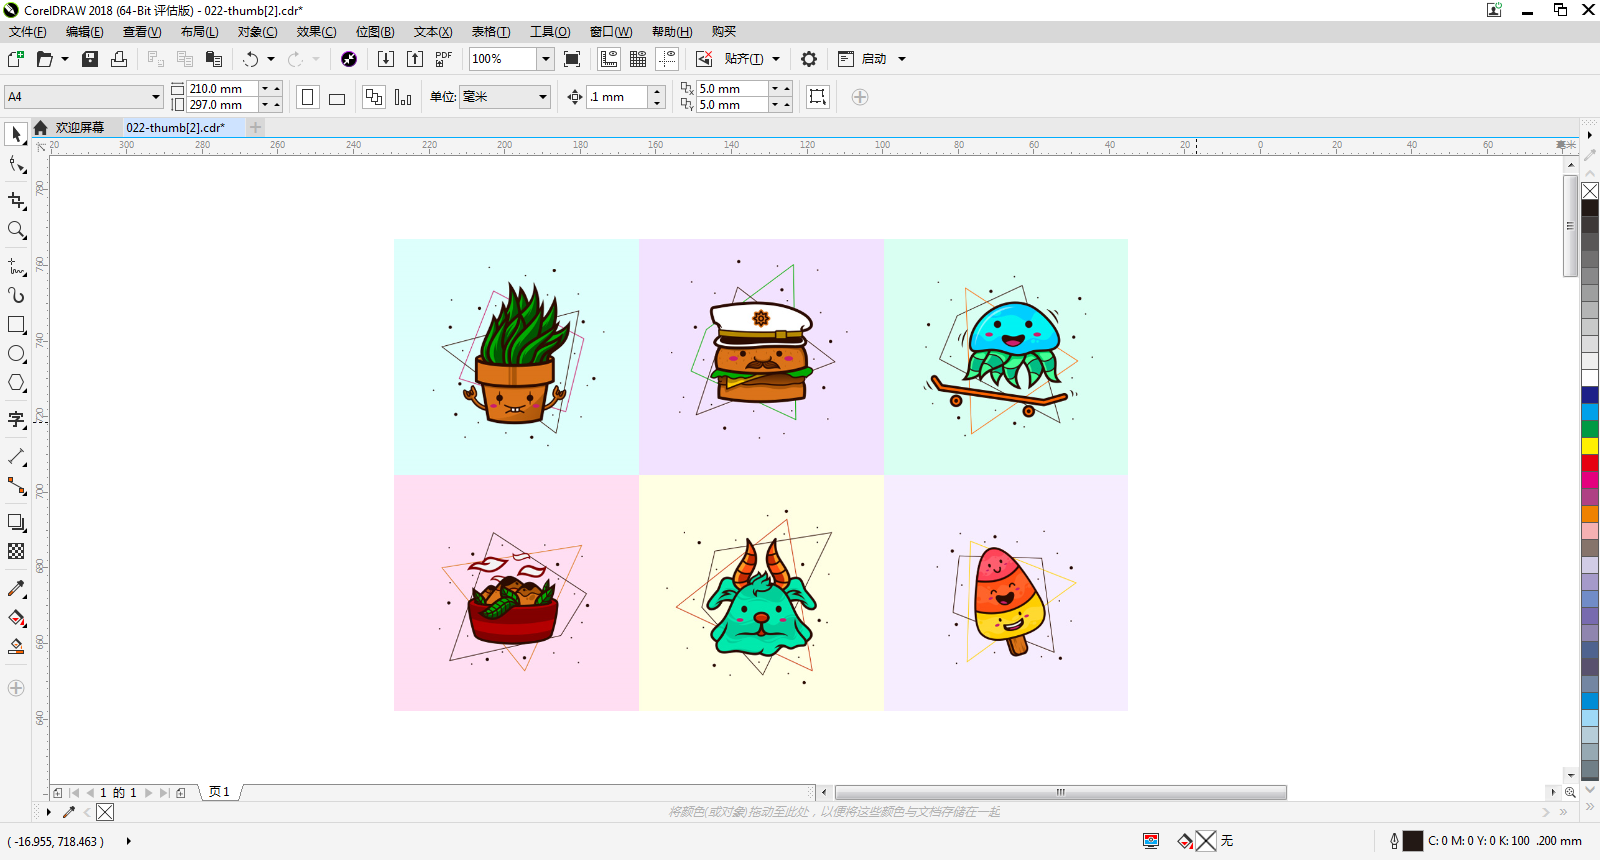The width and height of the screenshot is (1600, 860).
Task: Toggle guidelines display
Action: point(667,59)
